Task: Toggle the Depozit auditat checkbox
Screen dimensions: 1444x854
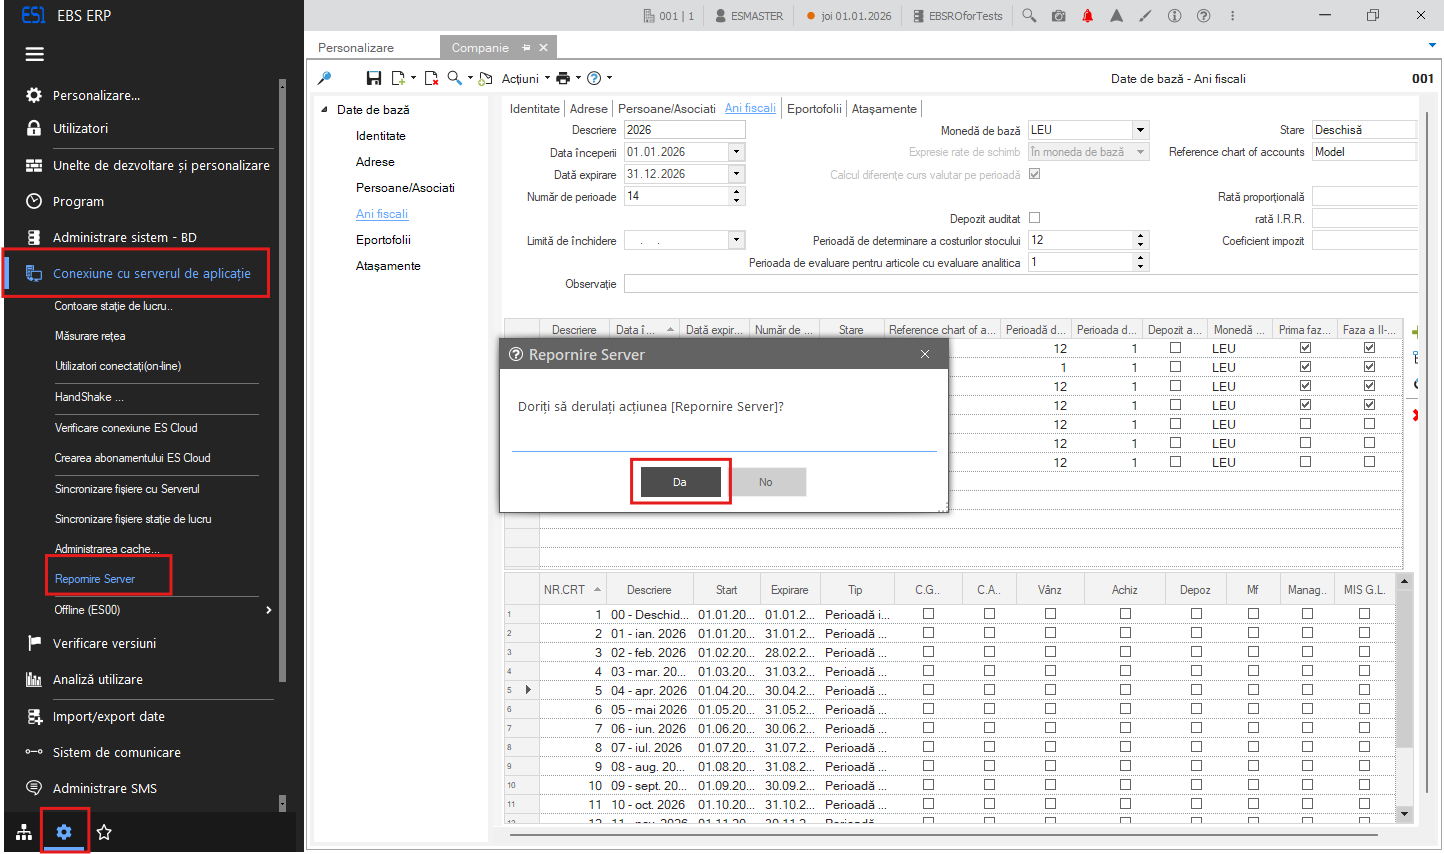Action: 1035,218
